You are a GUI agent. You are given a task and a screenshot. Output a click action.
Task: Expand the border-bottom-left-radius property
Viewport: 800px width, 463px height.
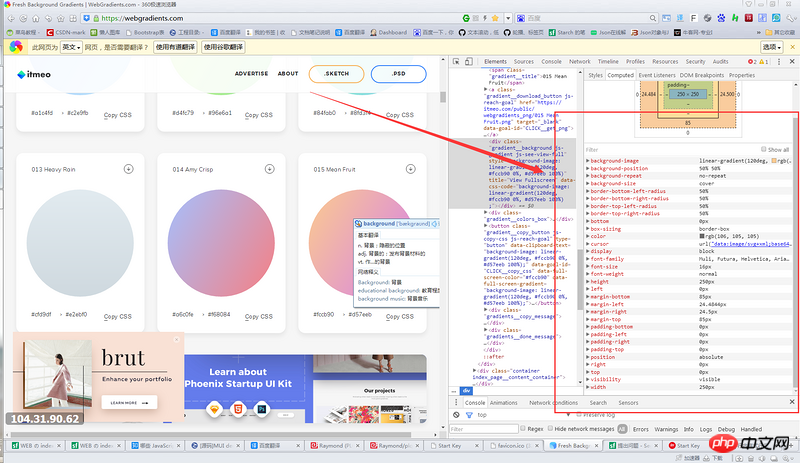588,191
